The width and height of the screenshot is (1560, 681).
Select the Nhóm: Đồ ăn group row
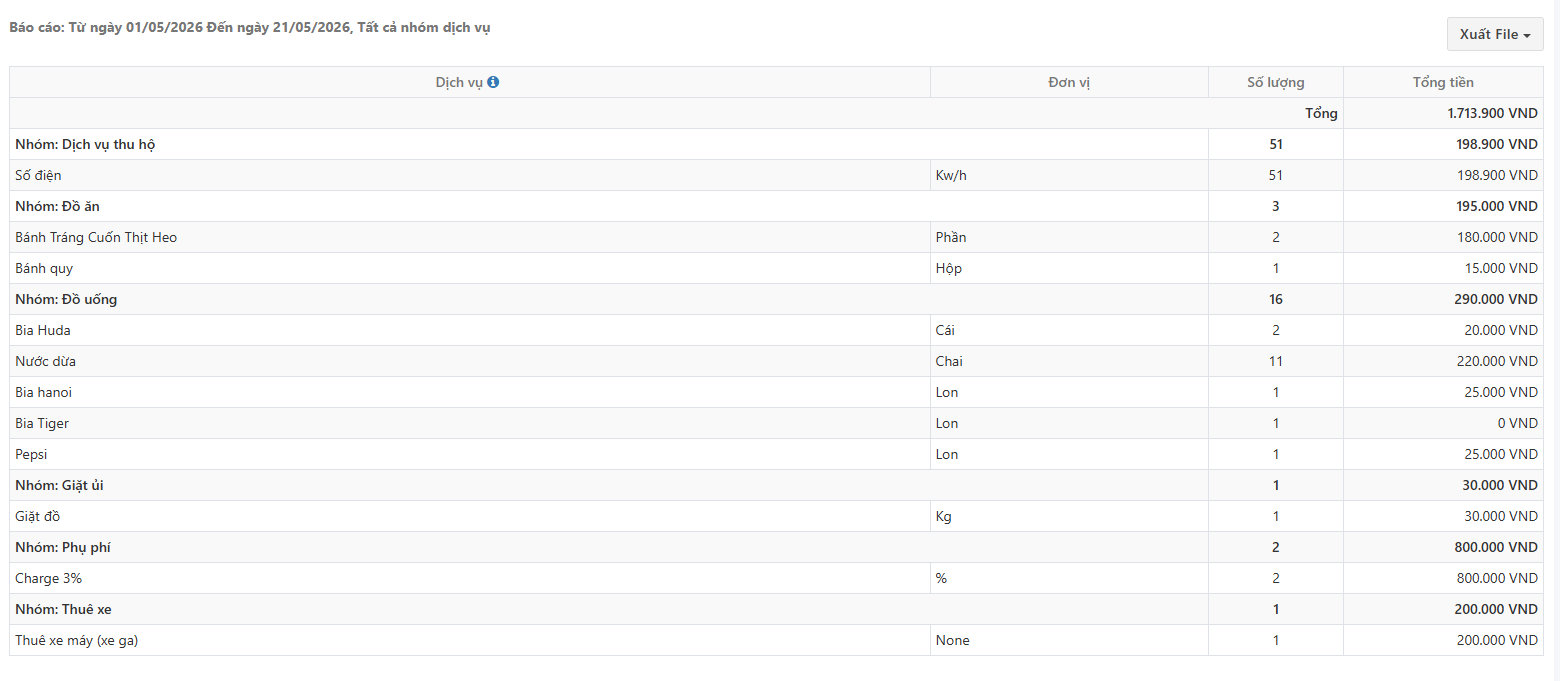(x=777, y=206)
